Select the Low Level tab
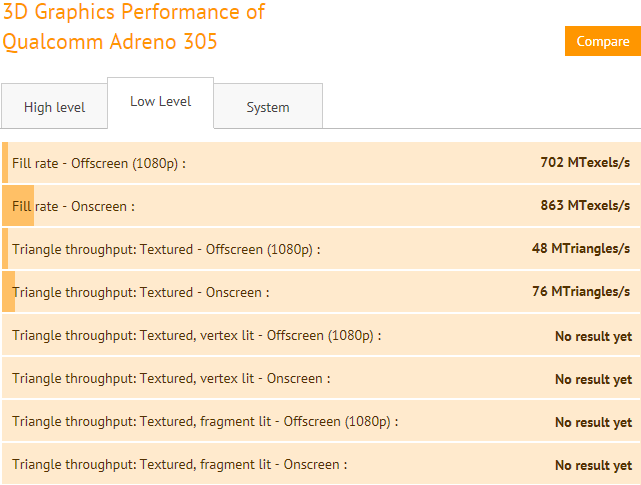 161,102
